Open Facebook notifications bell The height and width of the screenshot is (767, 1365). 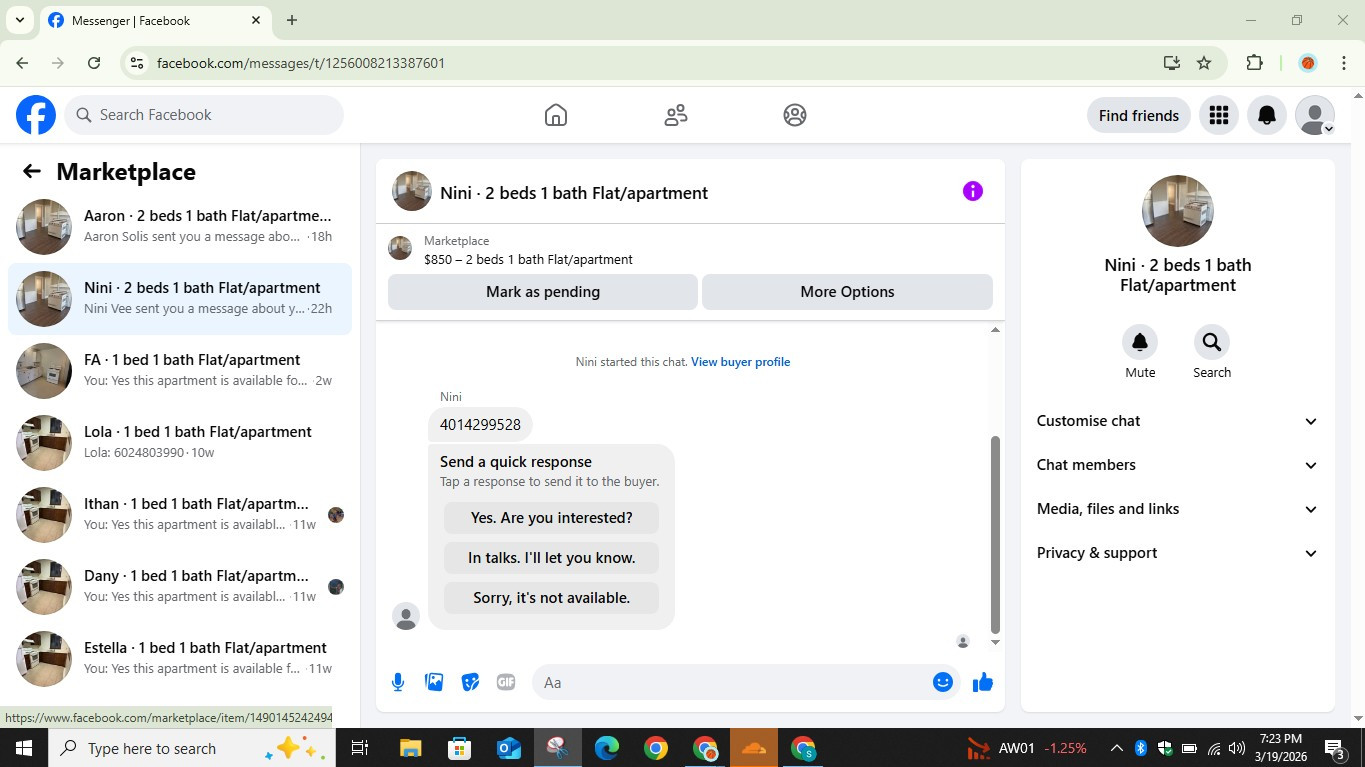click(1267, 115)
